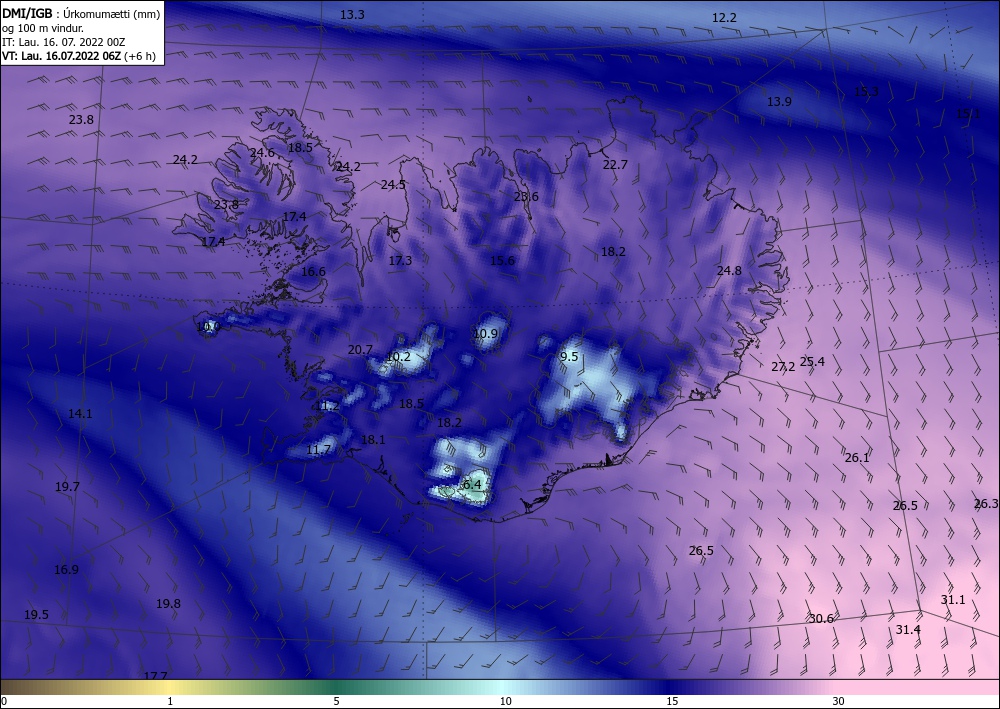Click the 9.5 value over Vatnajökull
Screen dimensions: 1000x709
pos(569,356)
